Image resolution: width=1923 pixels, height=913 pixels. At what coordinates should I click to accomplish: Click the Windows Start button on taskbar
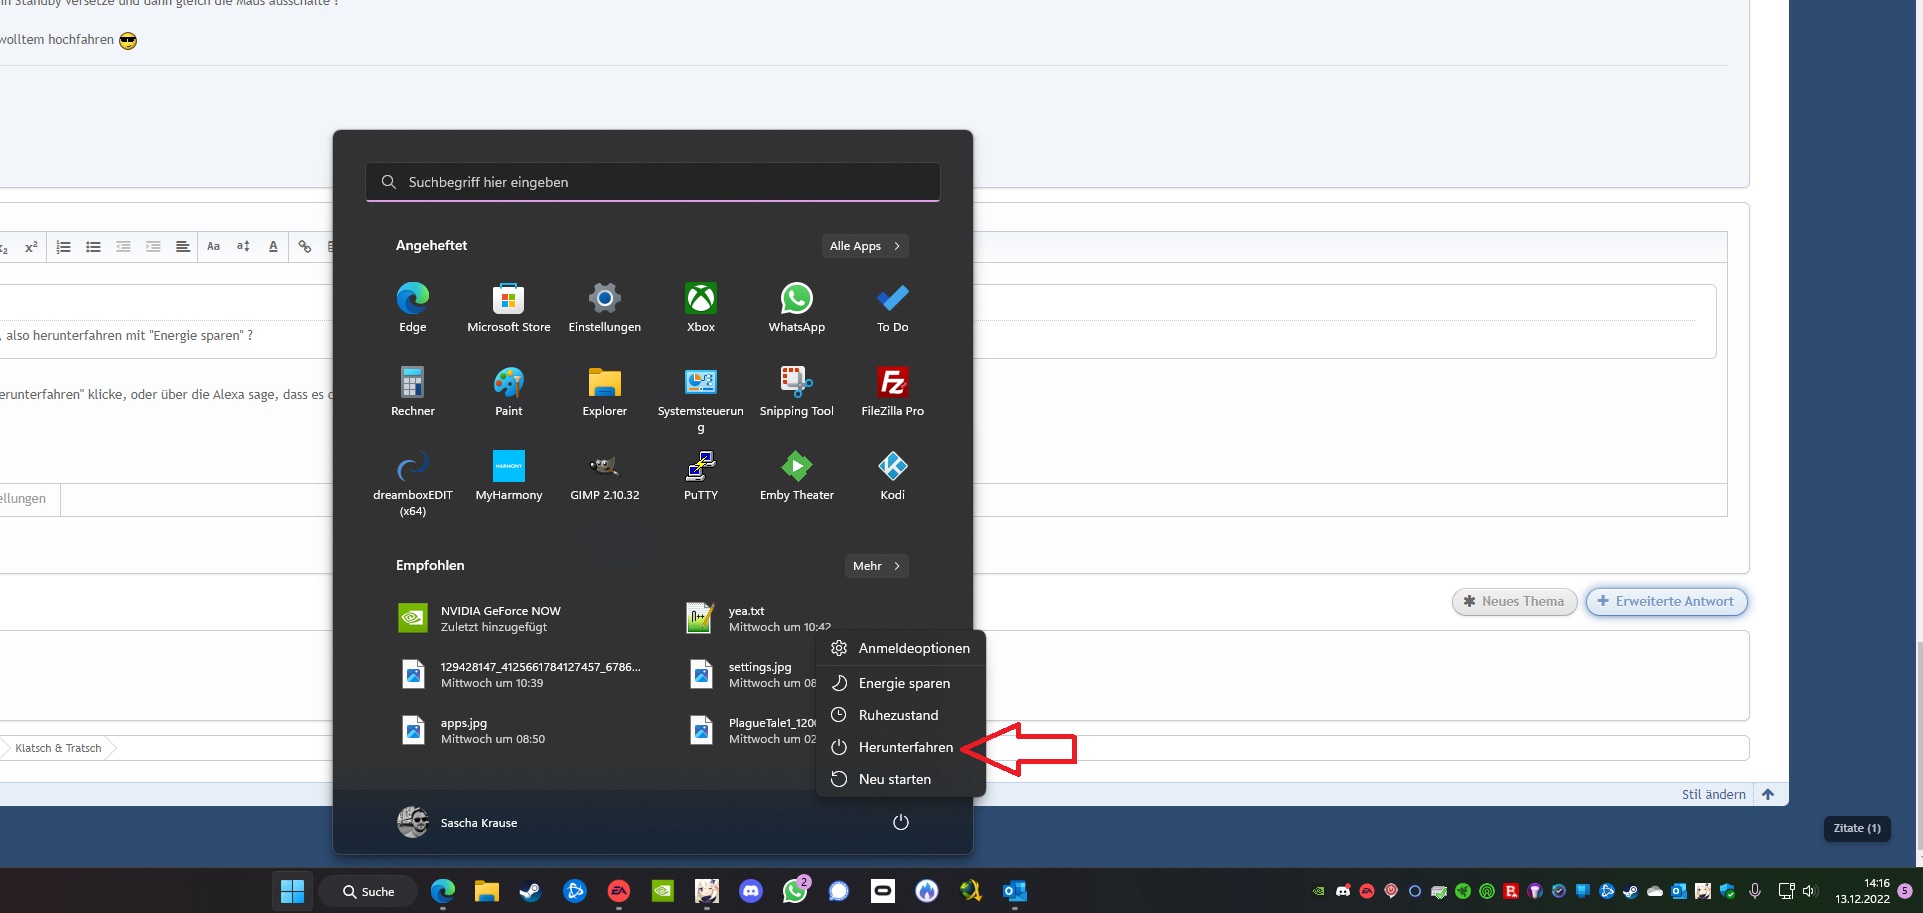(x=292, y=891)
